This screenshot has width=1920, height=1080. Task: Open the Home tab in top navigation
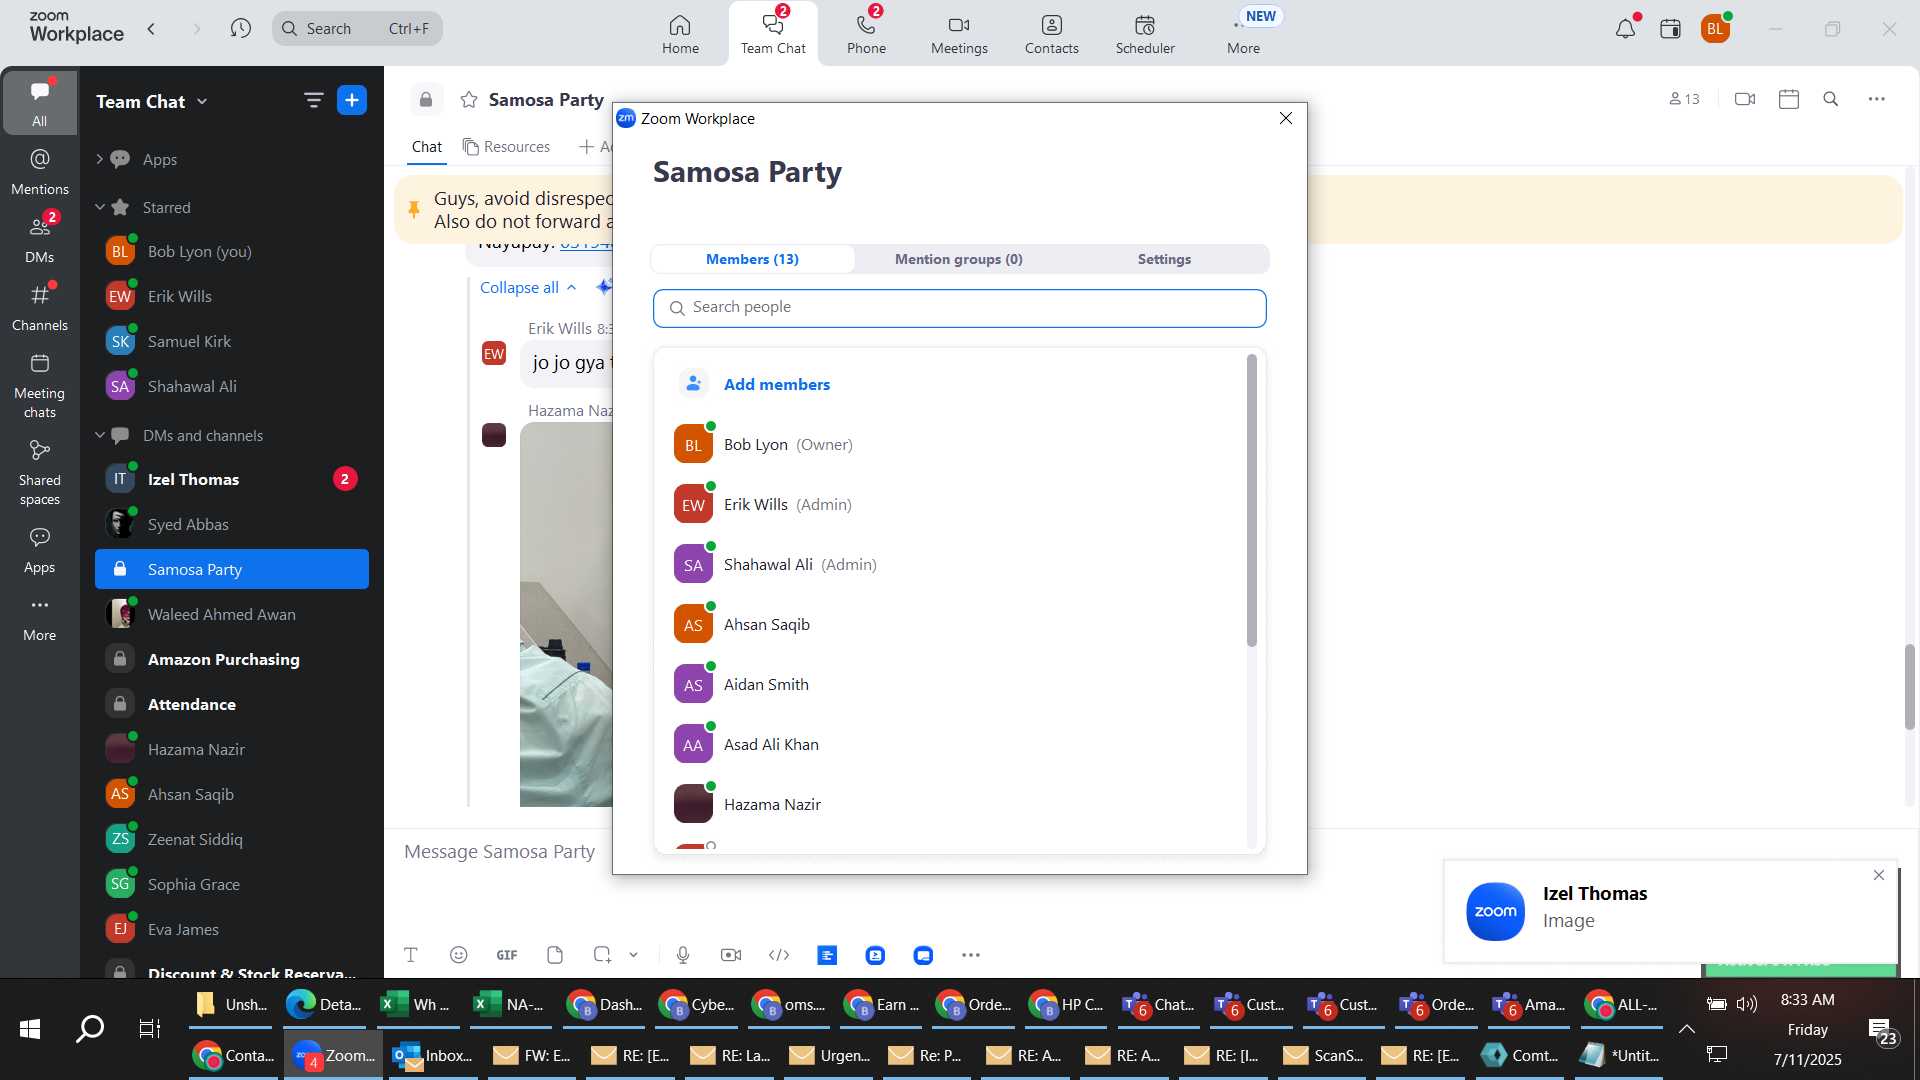point(680,34)
